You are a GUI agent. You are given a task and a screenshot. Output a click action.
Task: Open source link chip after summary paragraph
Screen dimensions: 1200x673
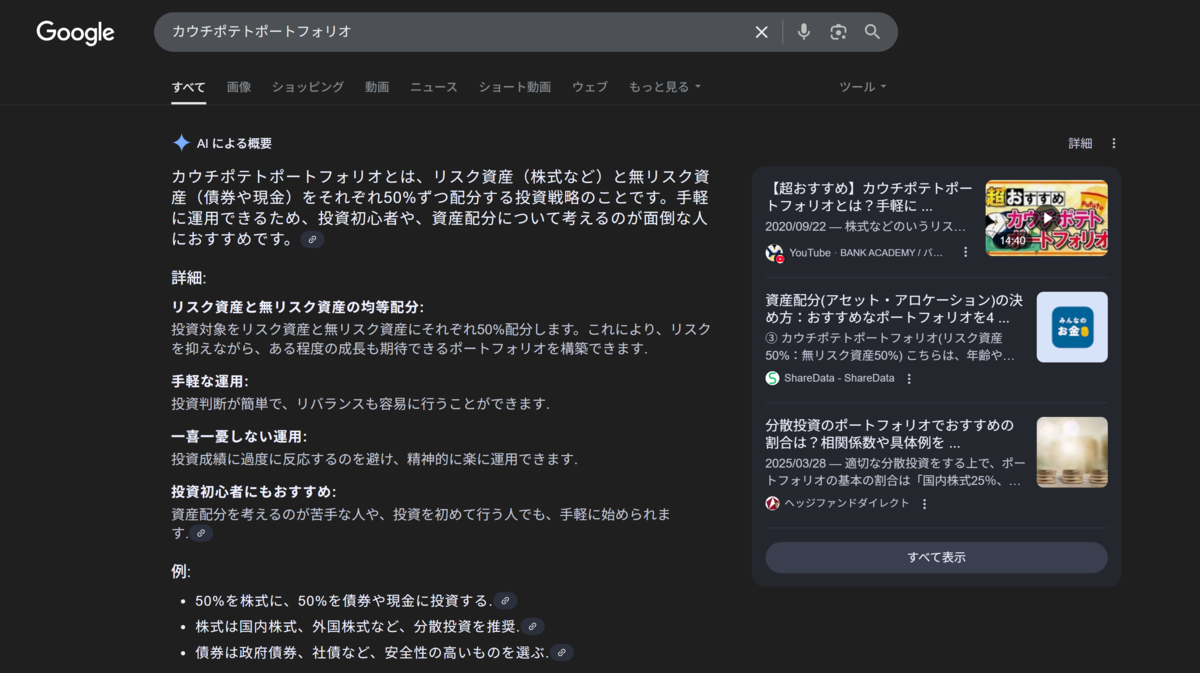pos(312,240)
